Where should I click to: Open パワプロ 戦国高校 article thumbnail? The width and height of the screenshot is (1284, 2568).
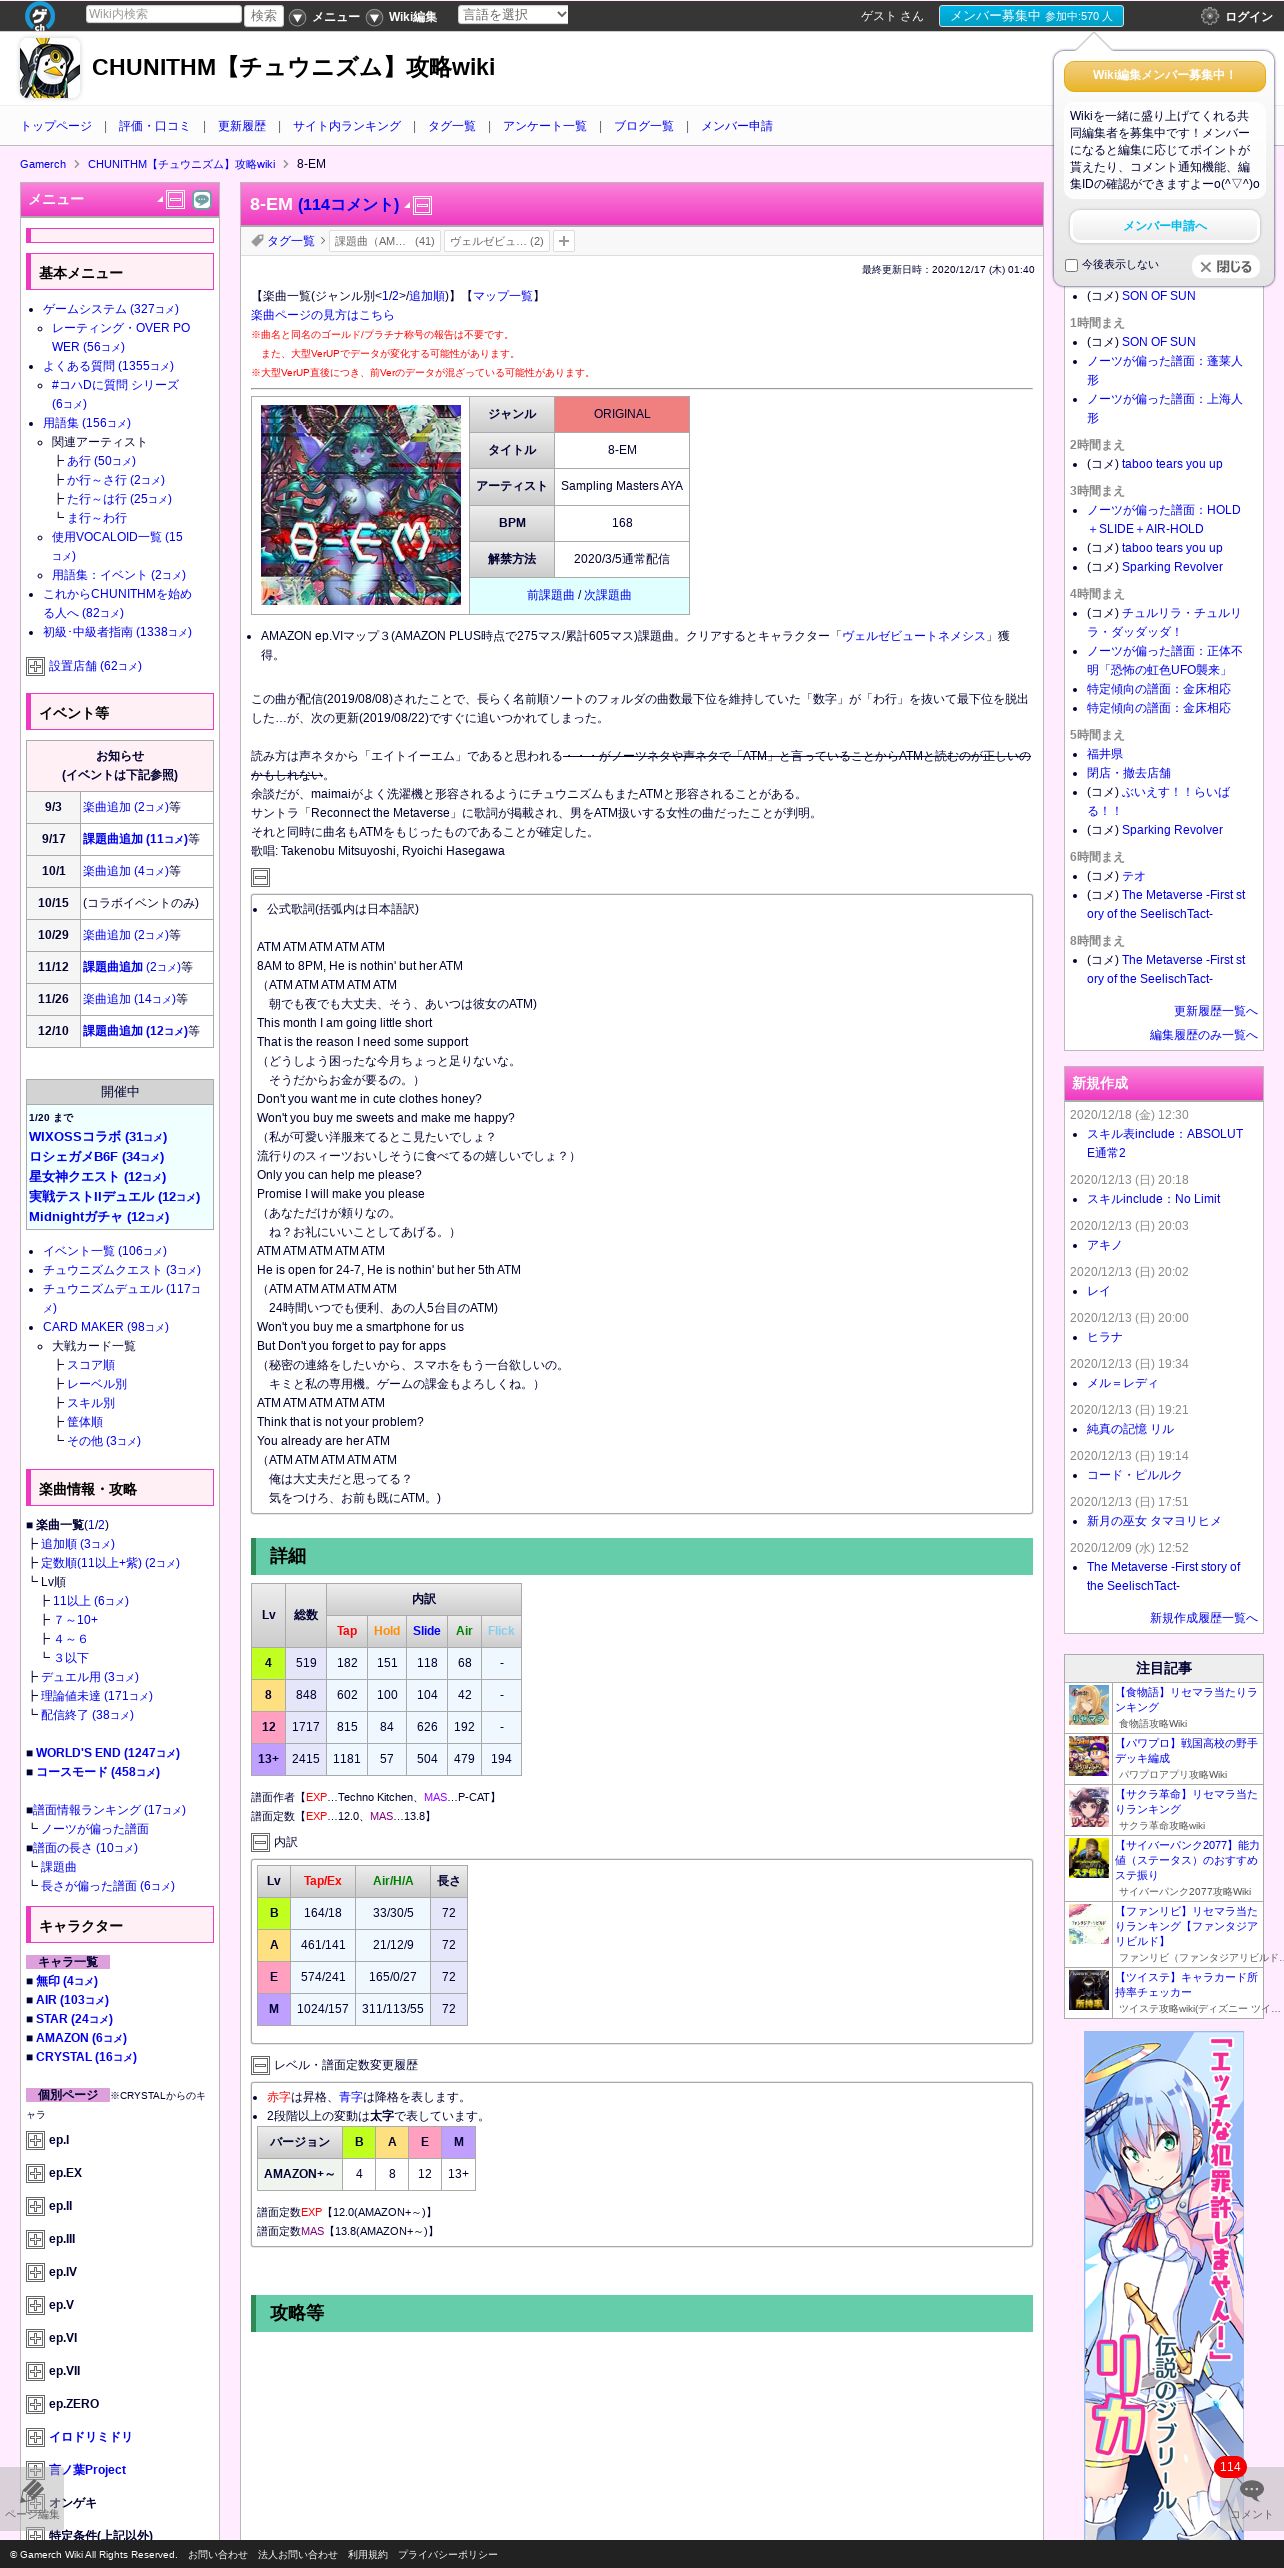1089,1757
